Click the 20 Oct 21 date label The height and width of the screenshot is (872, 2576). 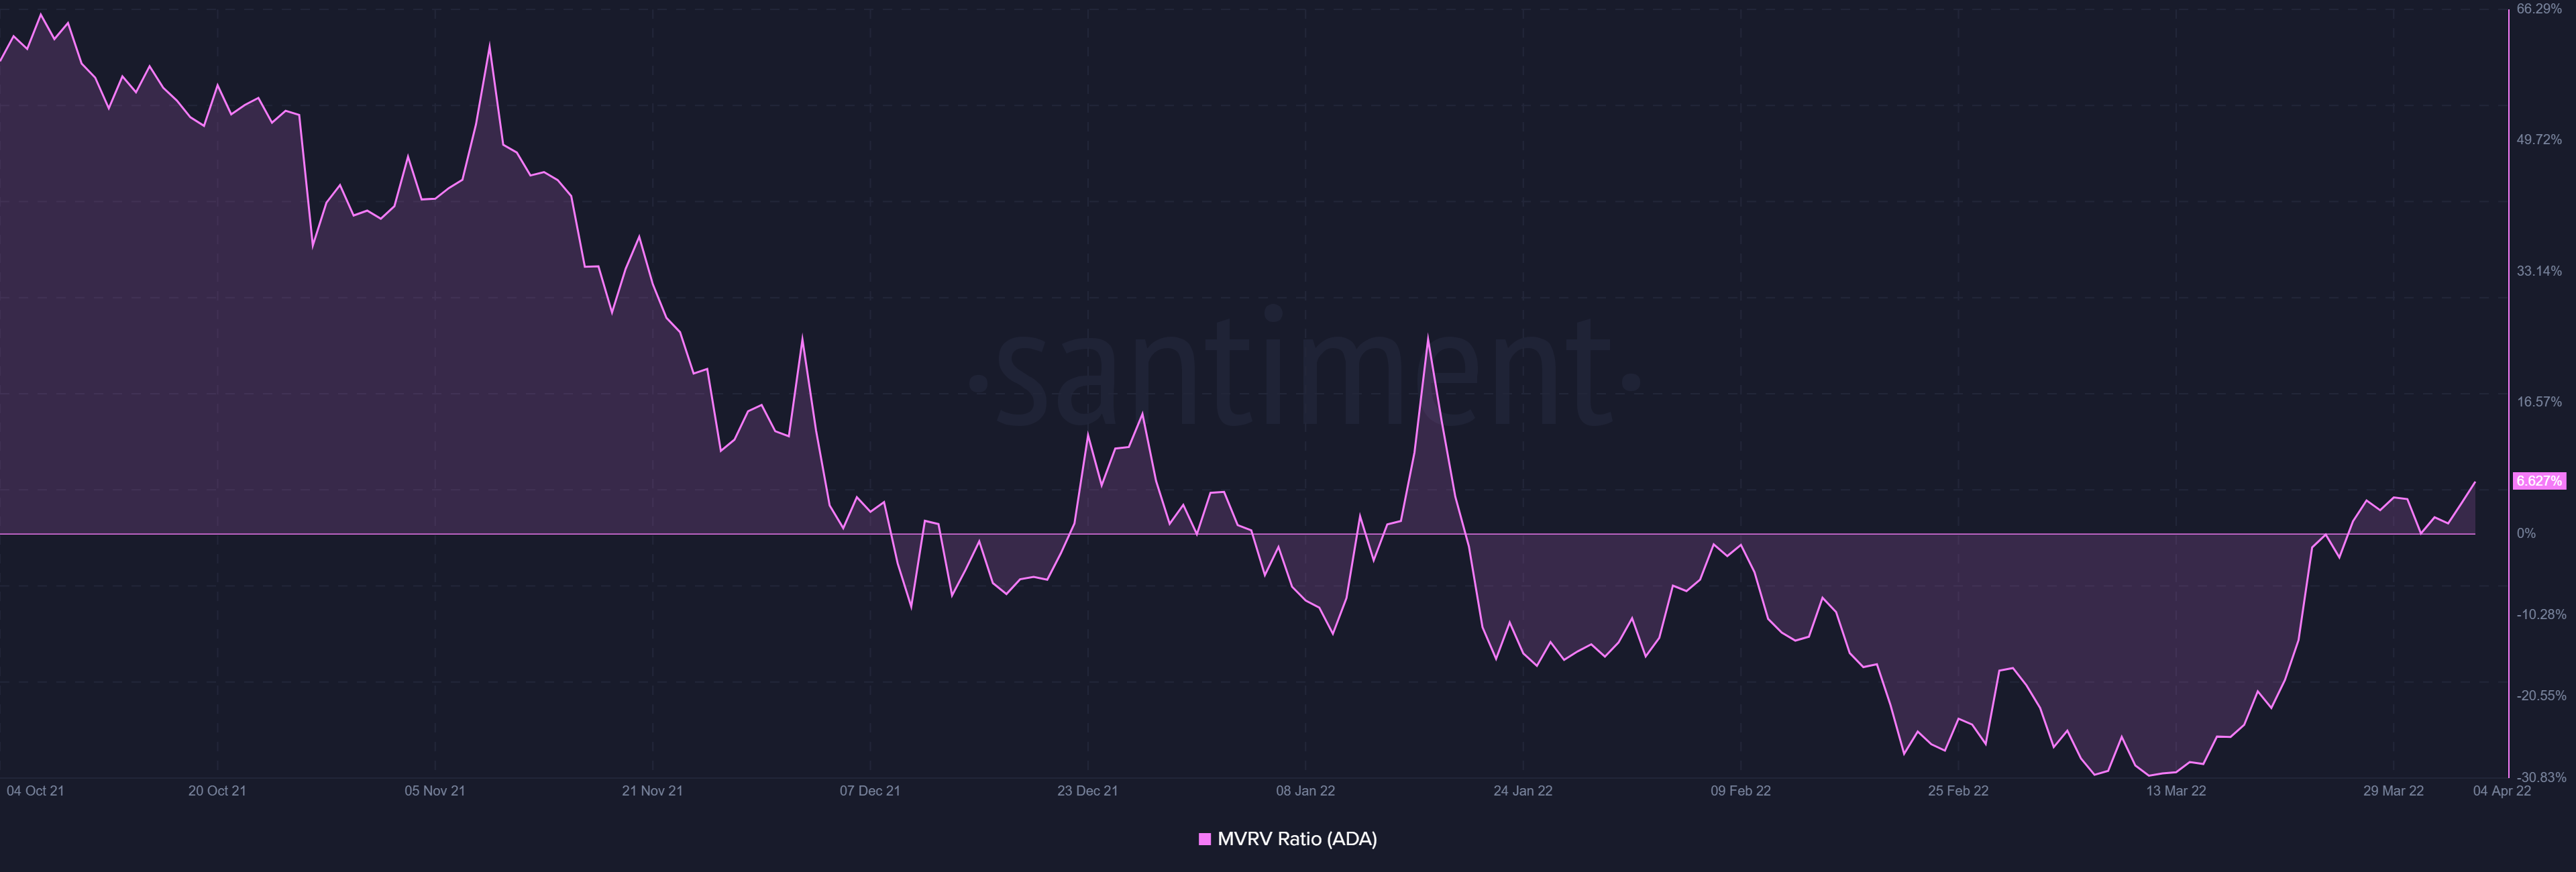coord(217,791)
